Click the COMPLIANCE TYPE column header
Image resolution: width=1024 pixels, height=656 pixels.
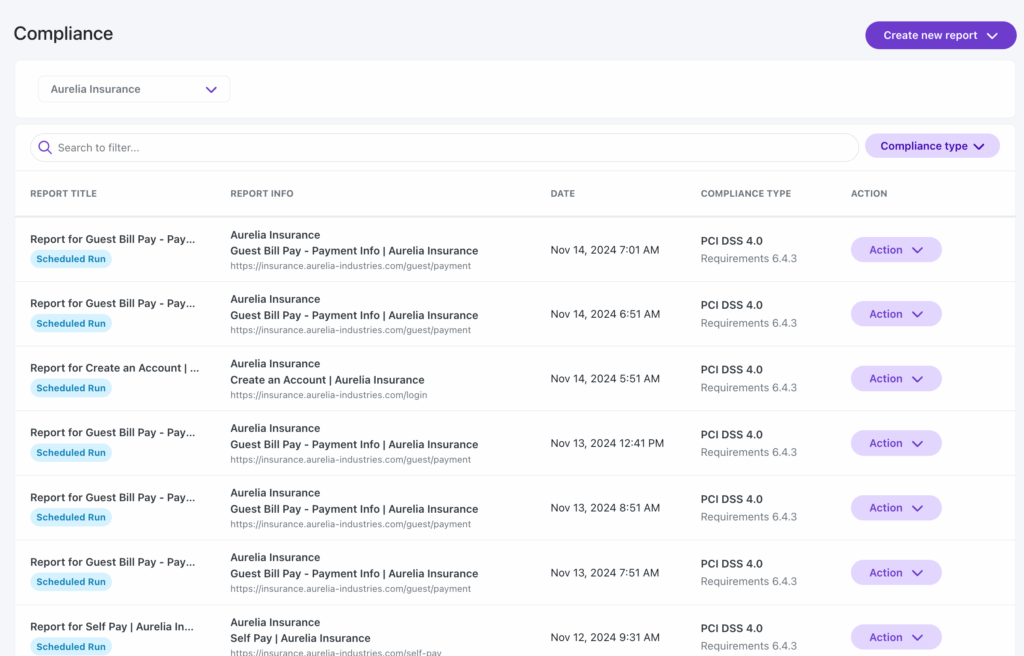746,193
